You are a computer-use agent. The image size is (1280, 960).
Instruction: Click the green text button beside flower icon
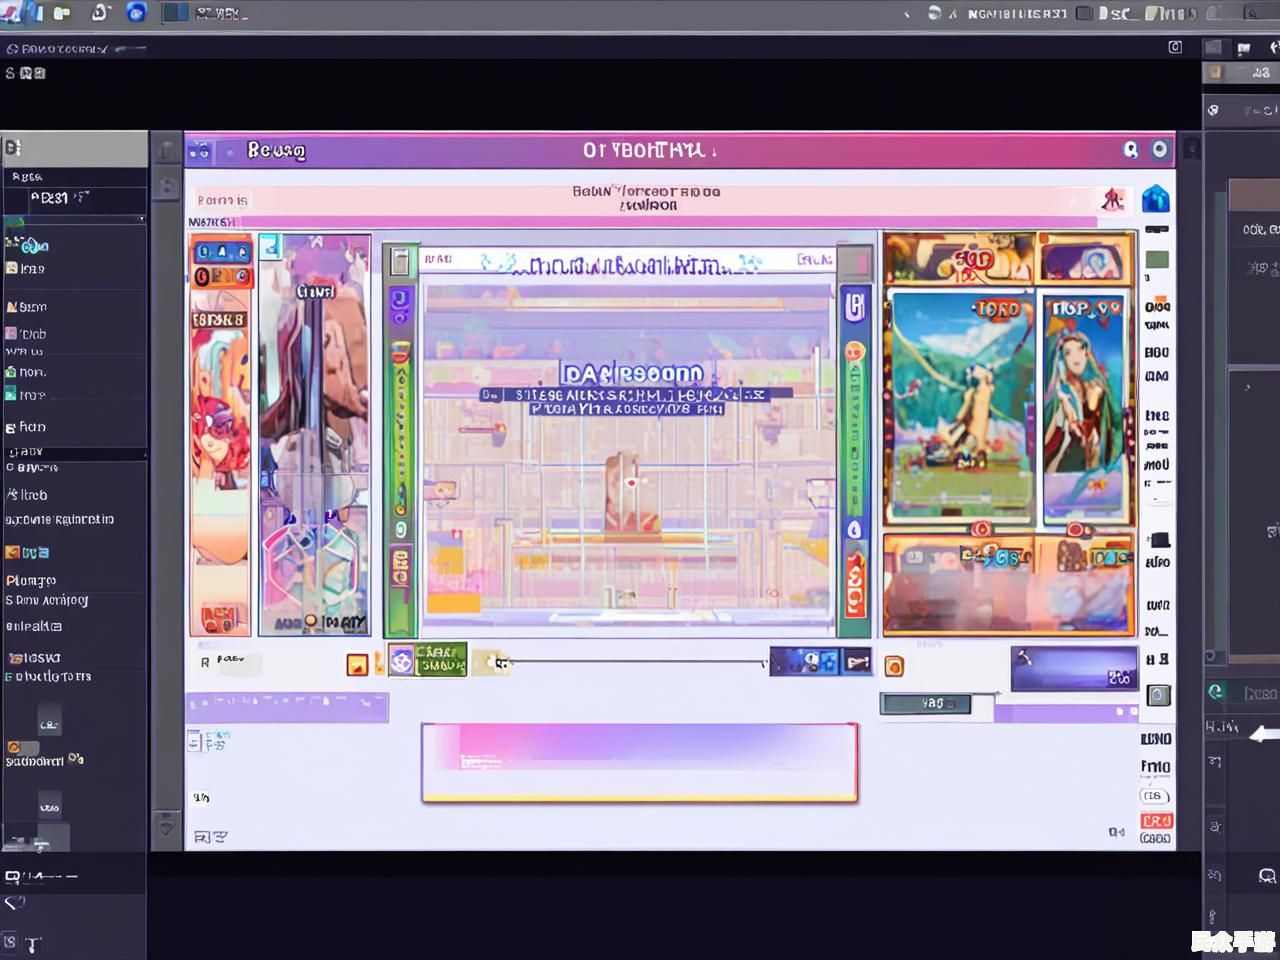[x=441, y=660]
